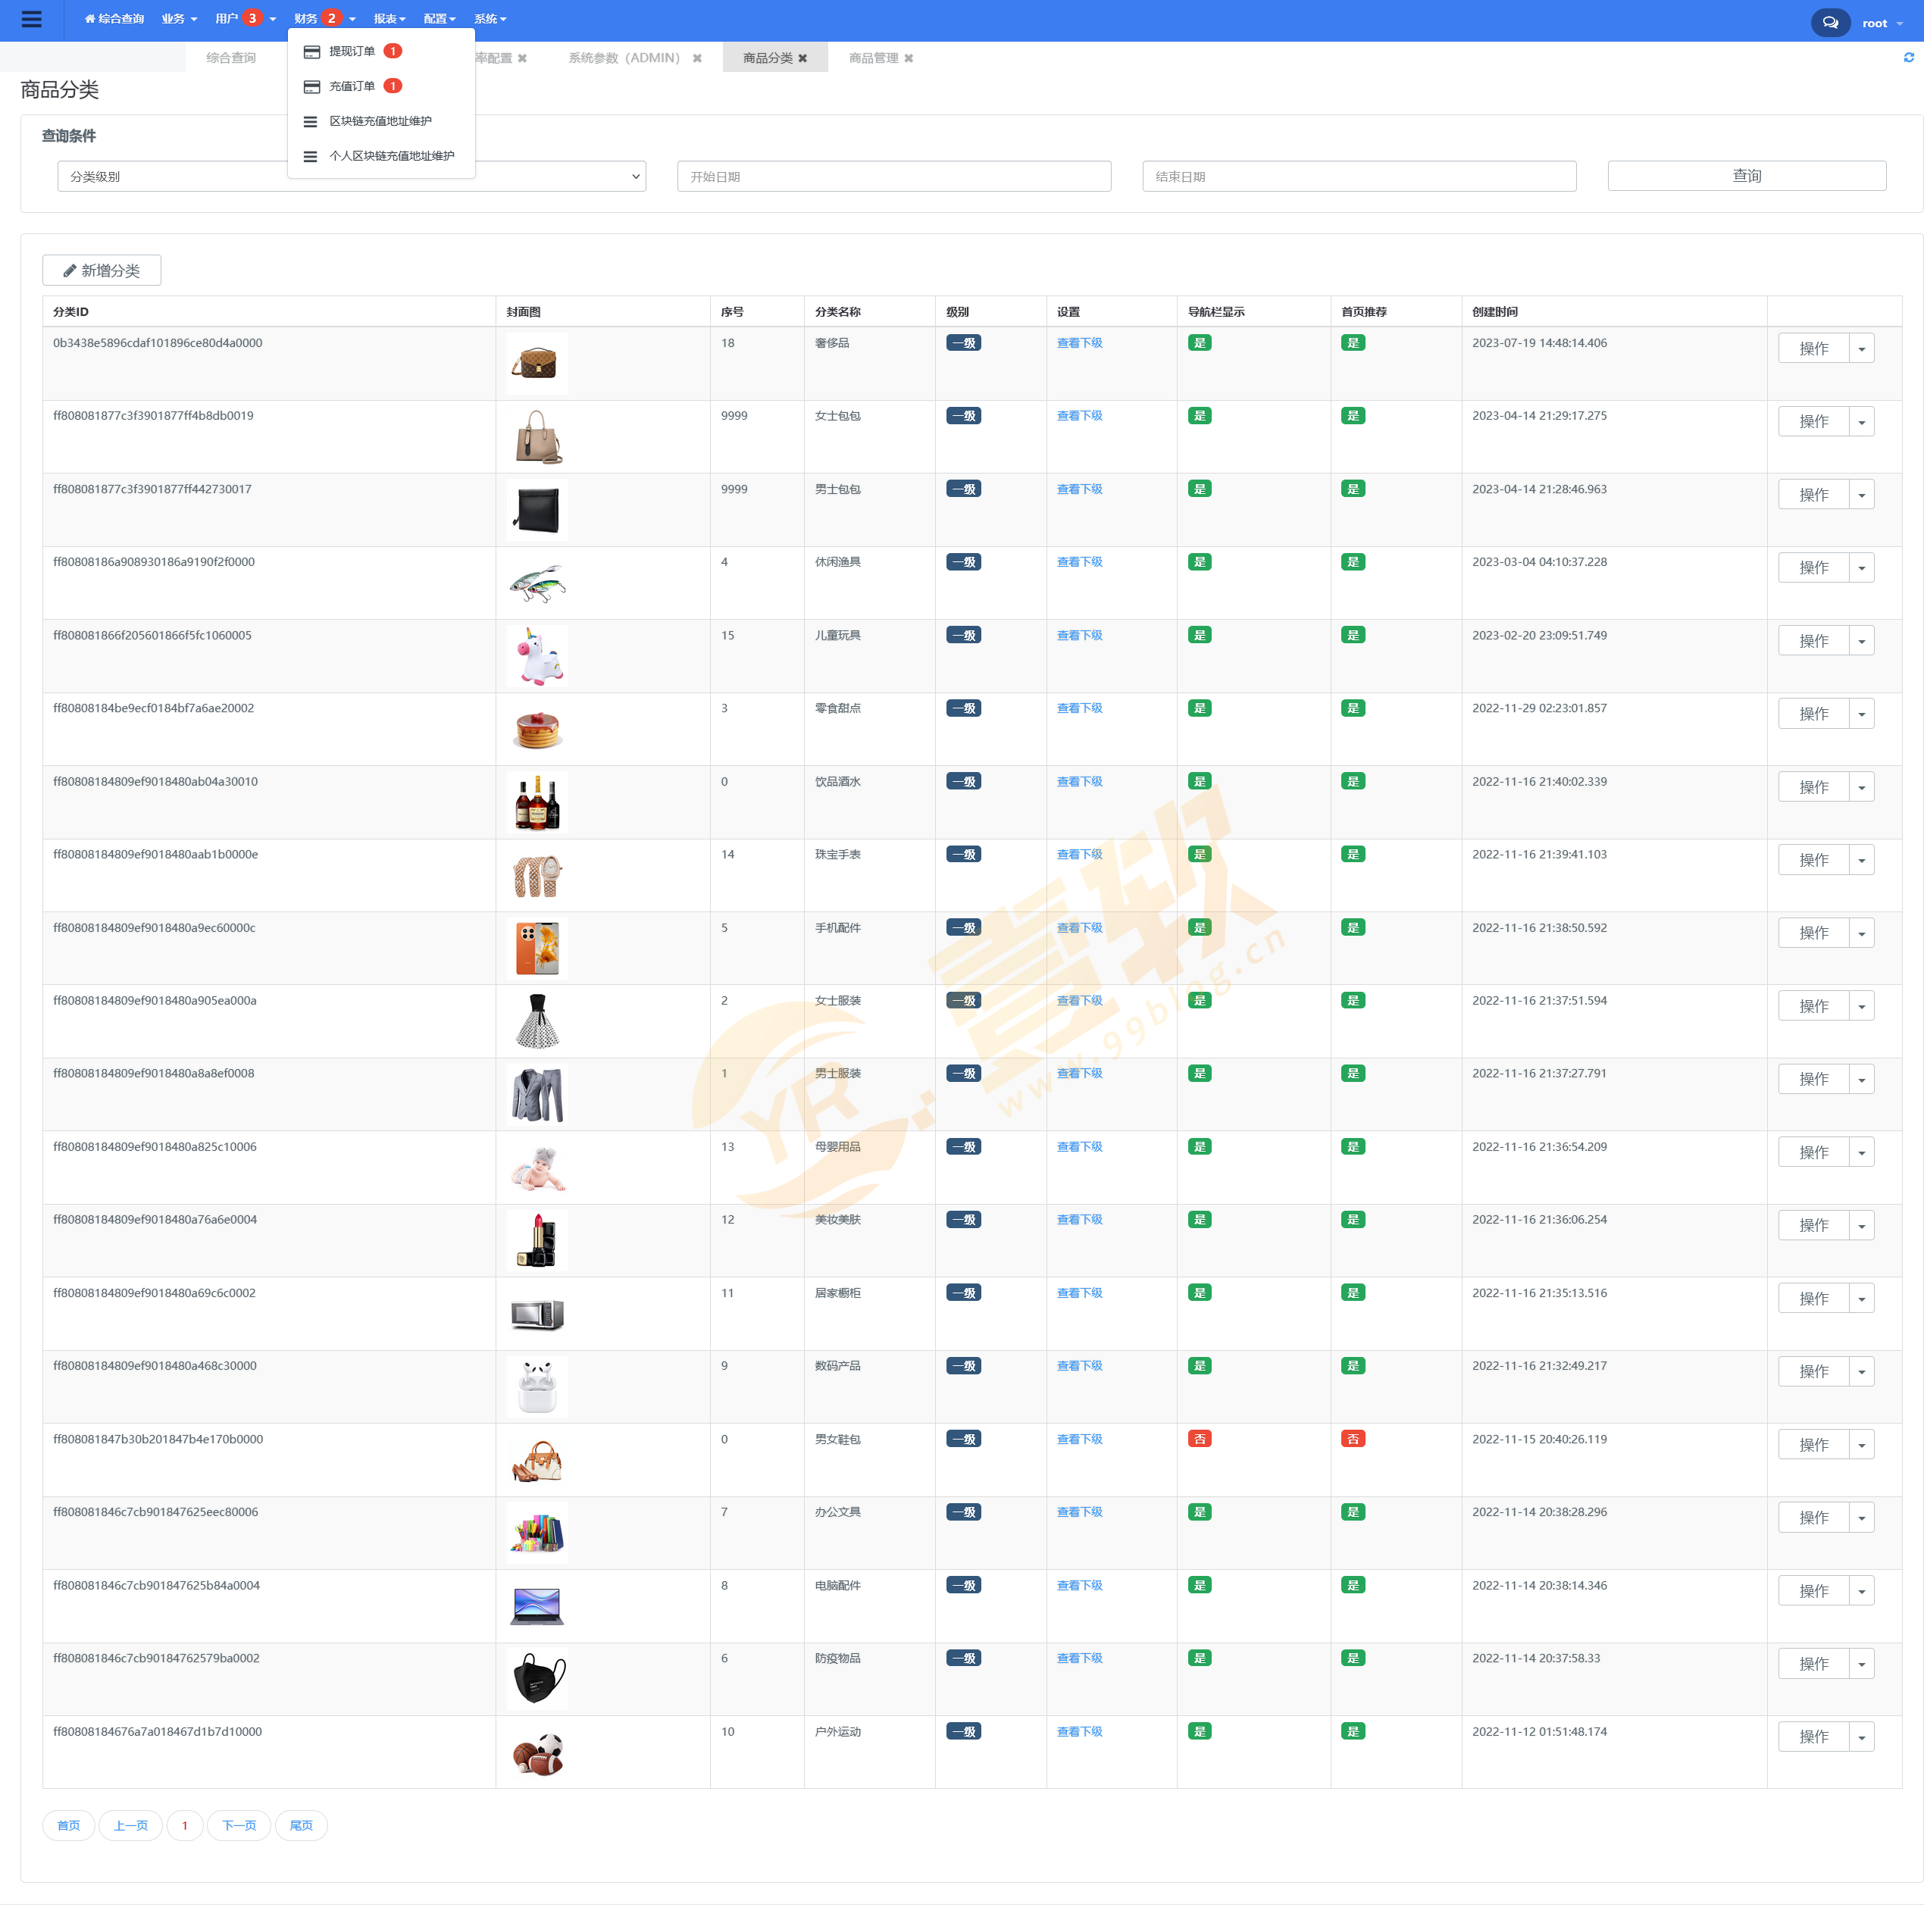Click the list icon beside 区块链充值地址维护
The height and width of the screenshot is (1932, 1924).
coord(311,121)
